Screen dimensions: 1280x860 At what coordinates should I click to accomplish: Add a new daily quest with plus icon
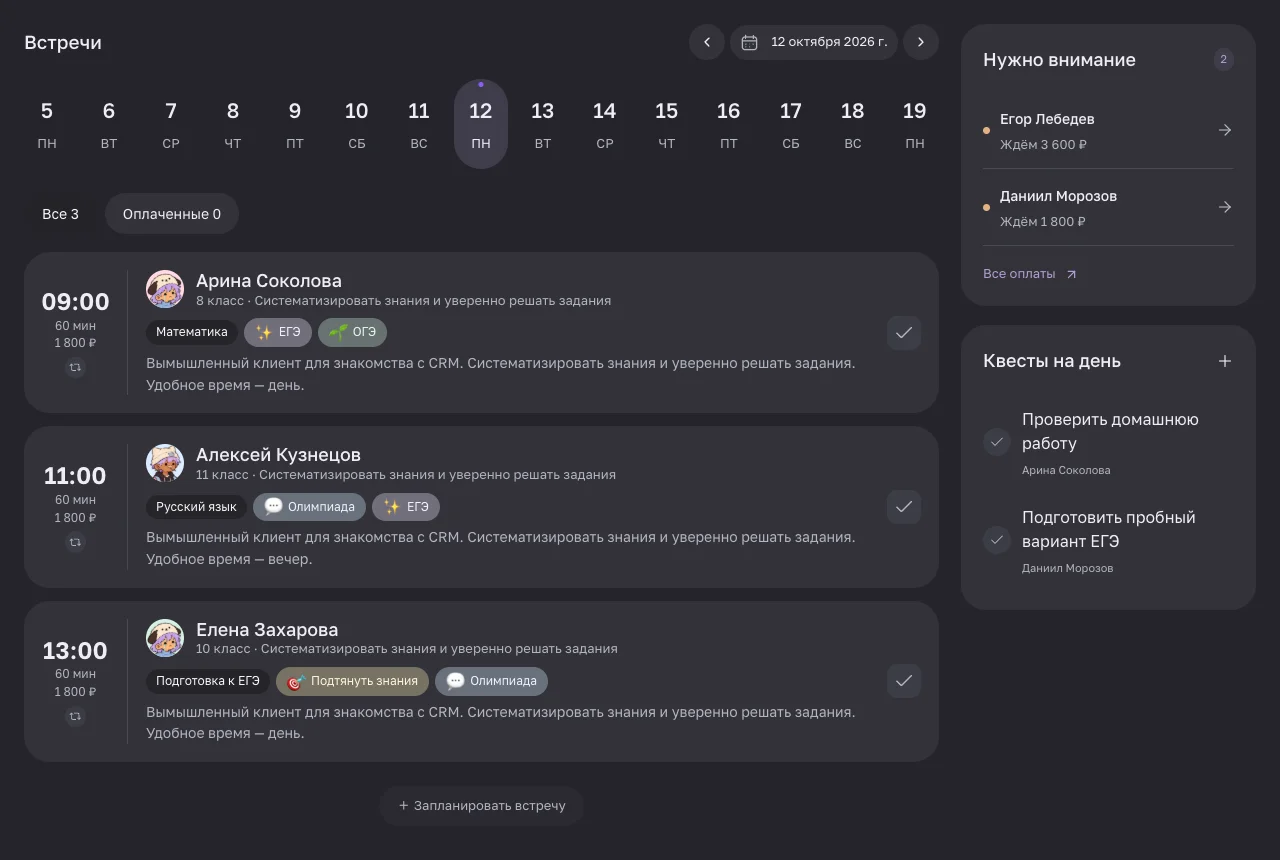pyautogui.click(x=1225, y=361)
